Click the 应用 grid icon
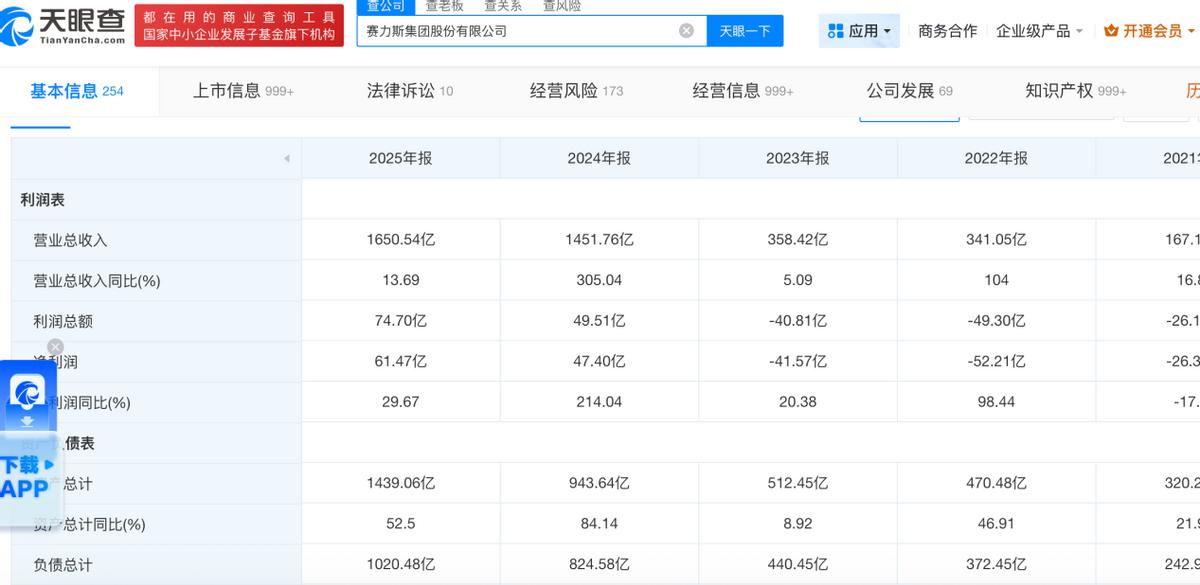The height and width of the screenshot is (585, 1200). pyautogui.click(x=835, y=31)
